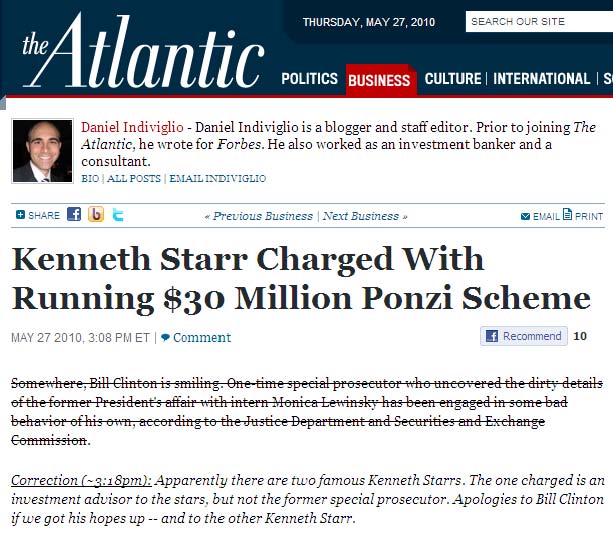The width and height of the screenshot is (613, 534).
Task: Go to Previous Business article
Action: pyautogui.click(x=259, y=216)
